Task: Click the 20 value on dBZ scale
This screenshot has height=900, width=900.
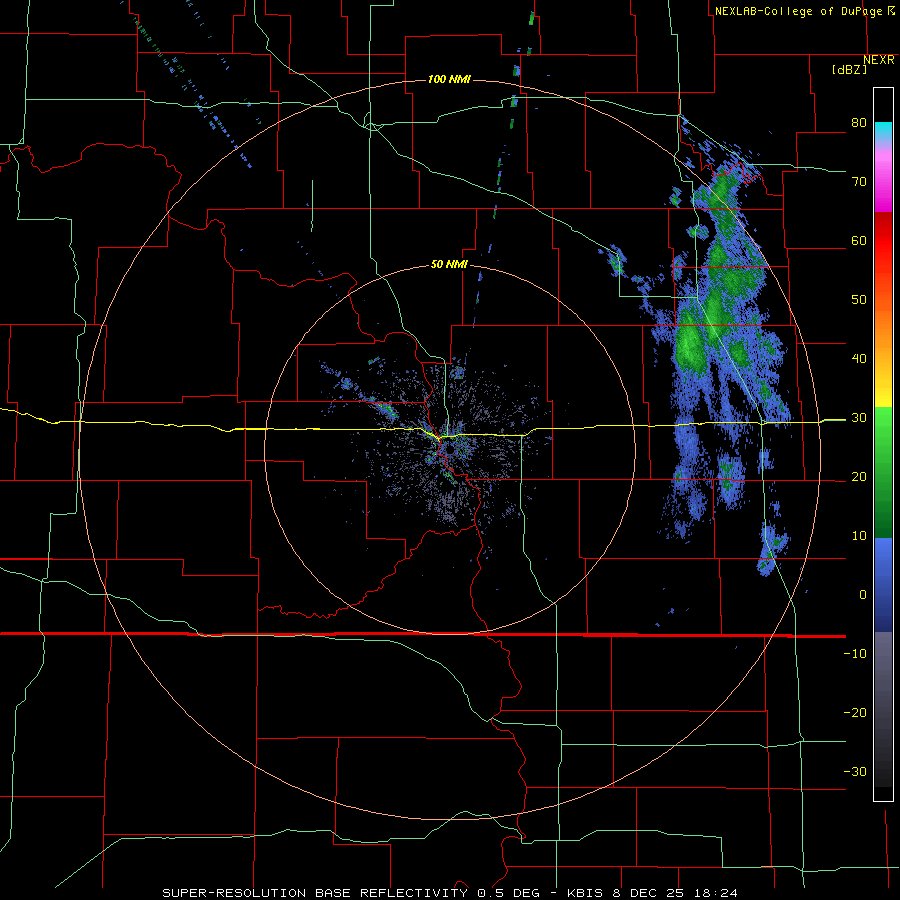Action: [859, 477]
